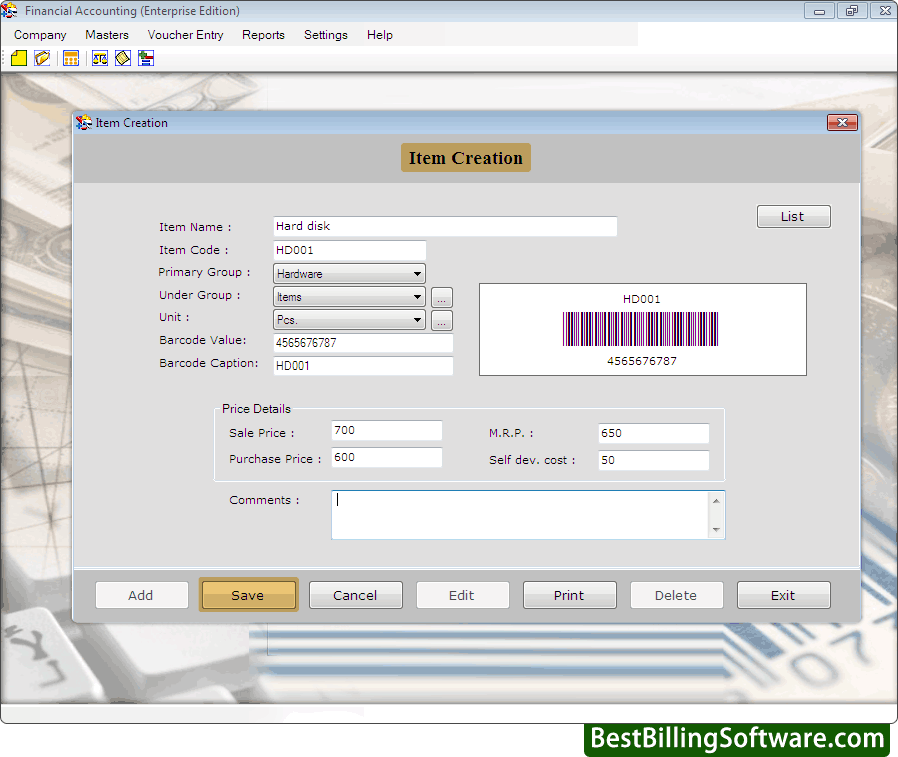
Task: Save the item with Save button
Action: 248,595
